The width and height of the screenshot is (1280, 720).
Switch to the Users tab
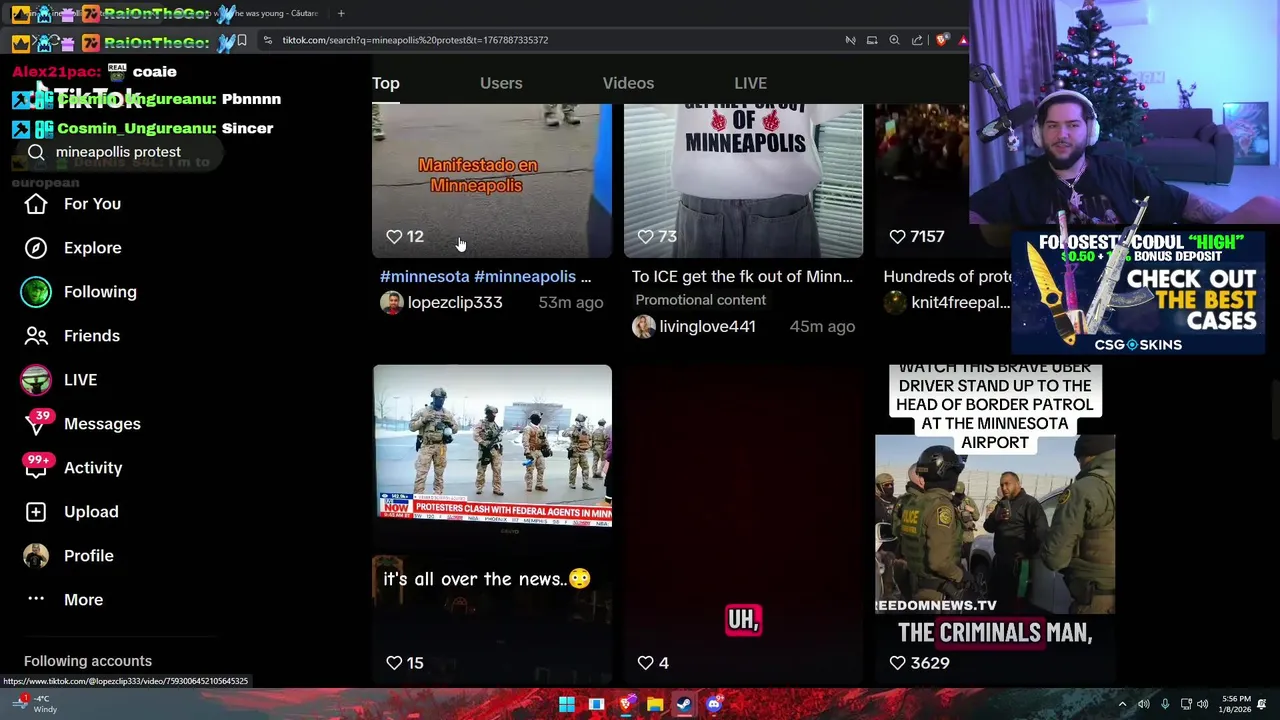point(501,83)
